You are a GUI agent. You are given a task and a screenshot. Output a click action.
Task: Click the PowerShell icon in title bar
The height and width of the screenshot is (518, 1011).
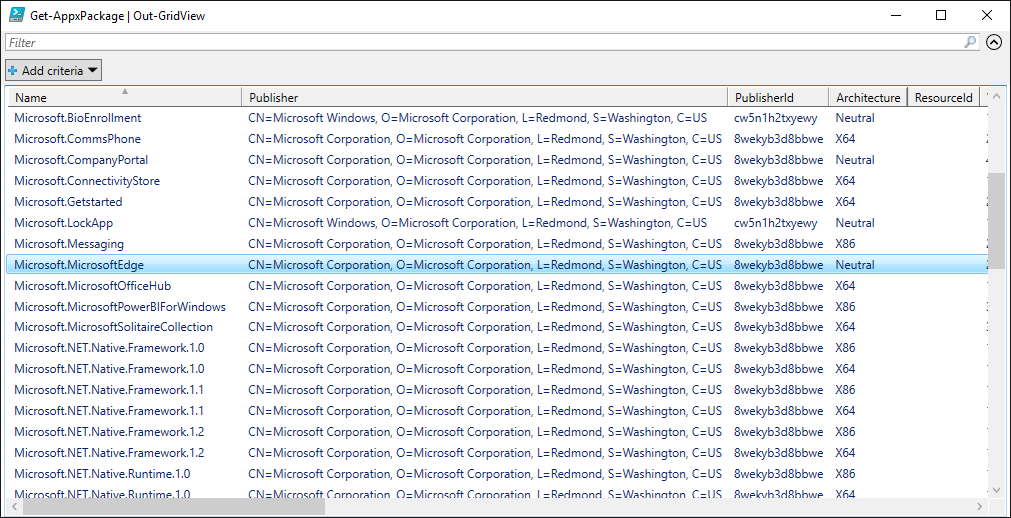click(16, 15)
